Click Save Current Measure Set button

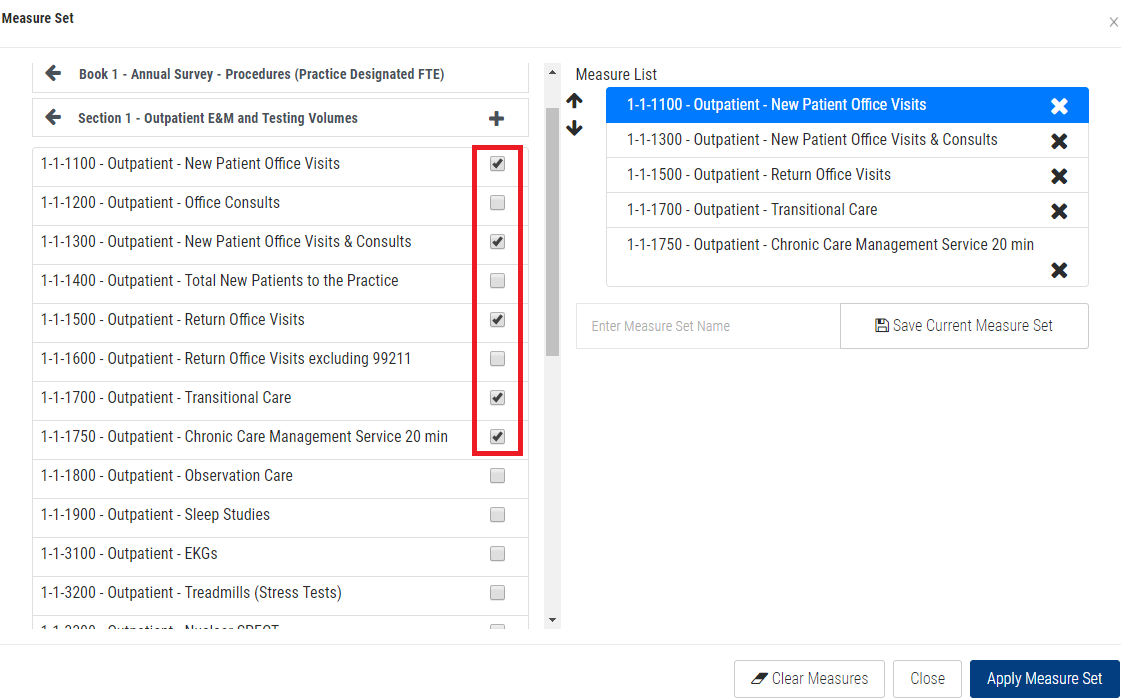[x=963, y=326]
